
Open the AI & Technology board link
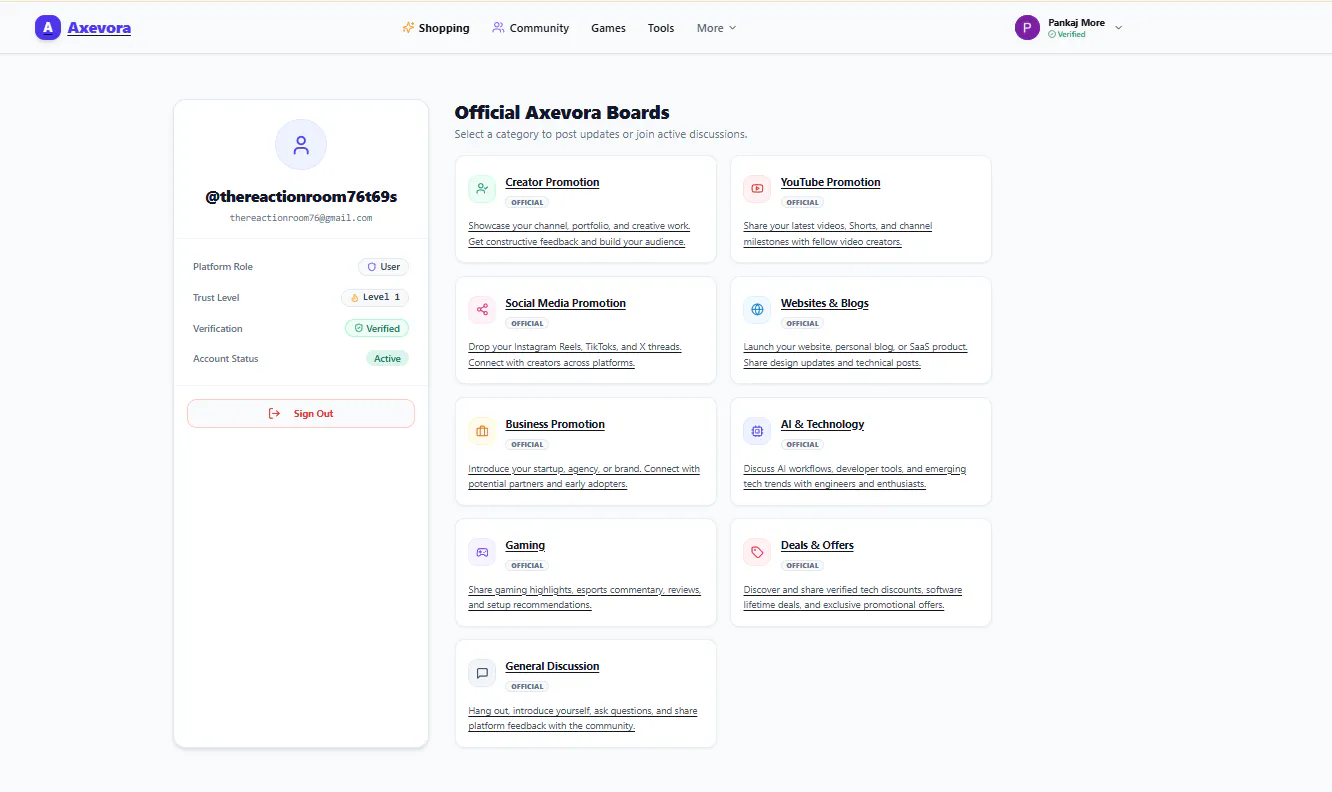(823, 424)
